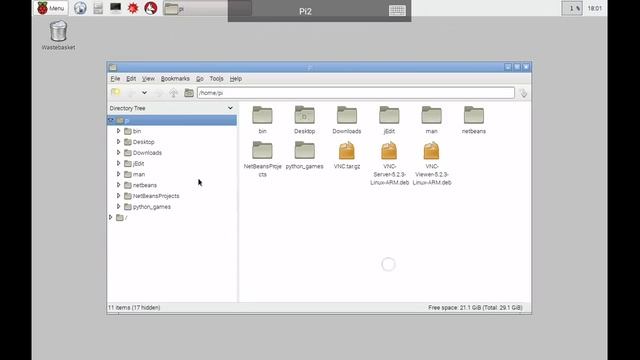Select netbeans in the directory tree
640x360 pixels.
tap(144, 185)
